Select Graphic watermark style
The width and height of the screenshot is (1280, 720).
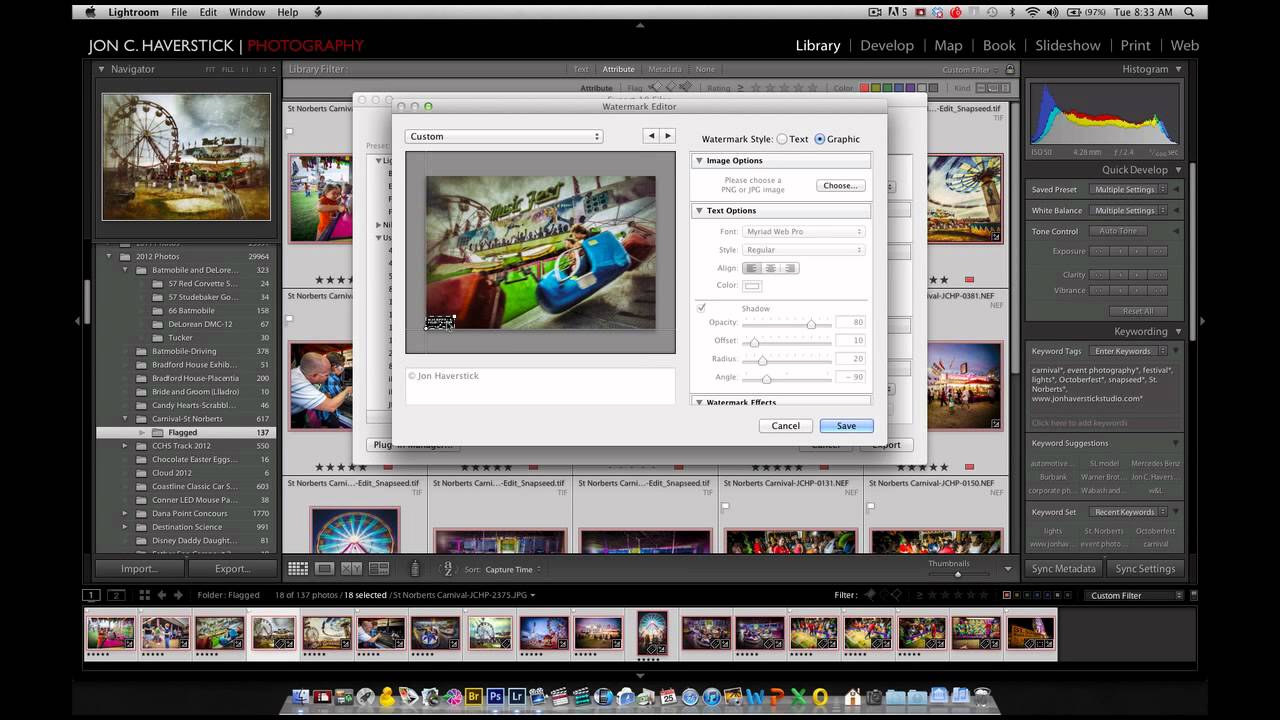coord(820,139)
